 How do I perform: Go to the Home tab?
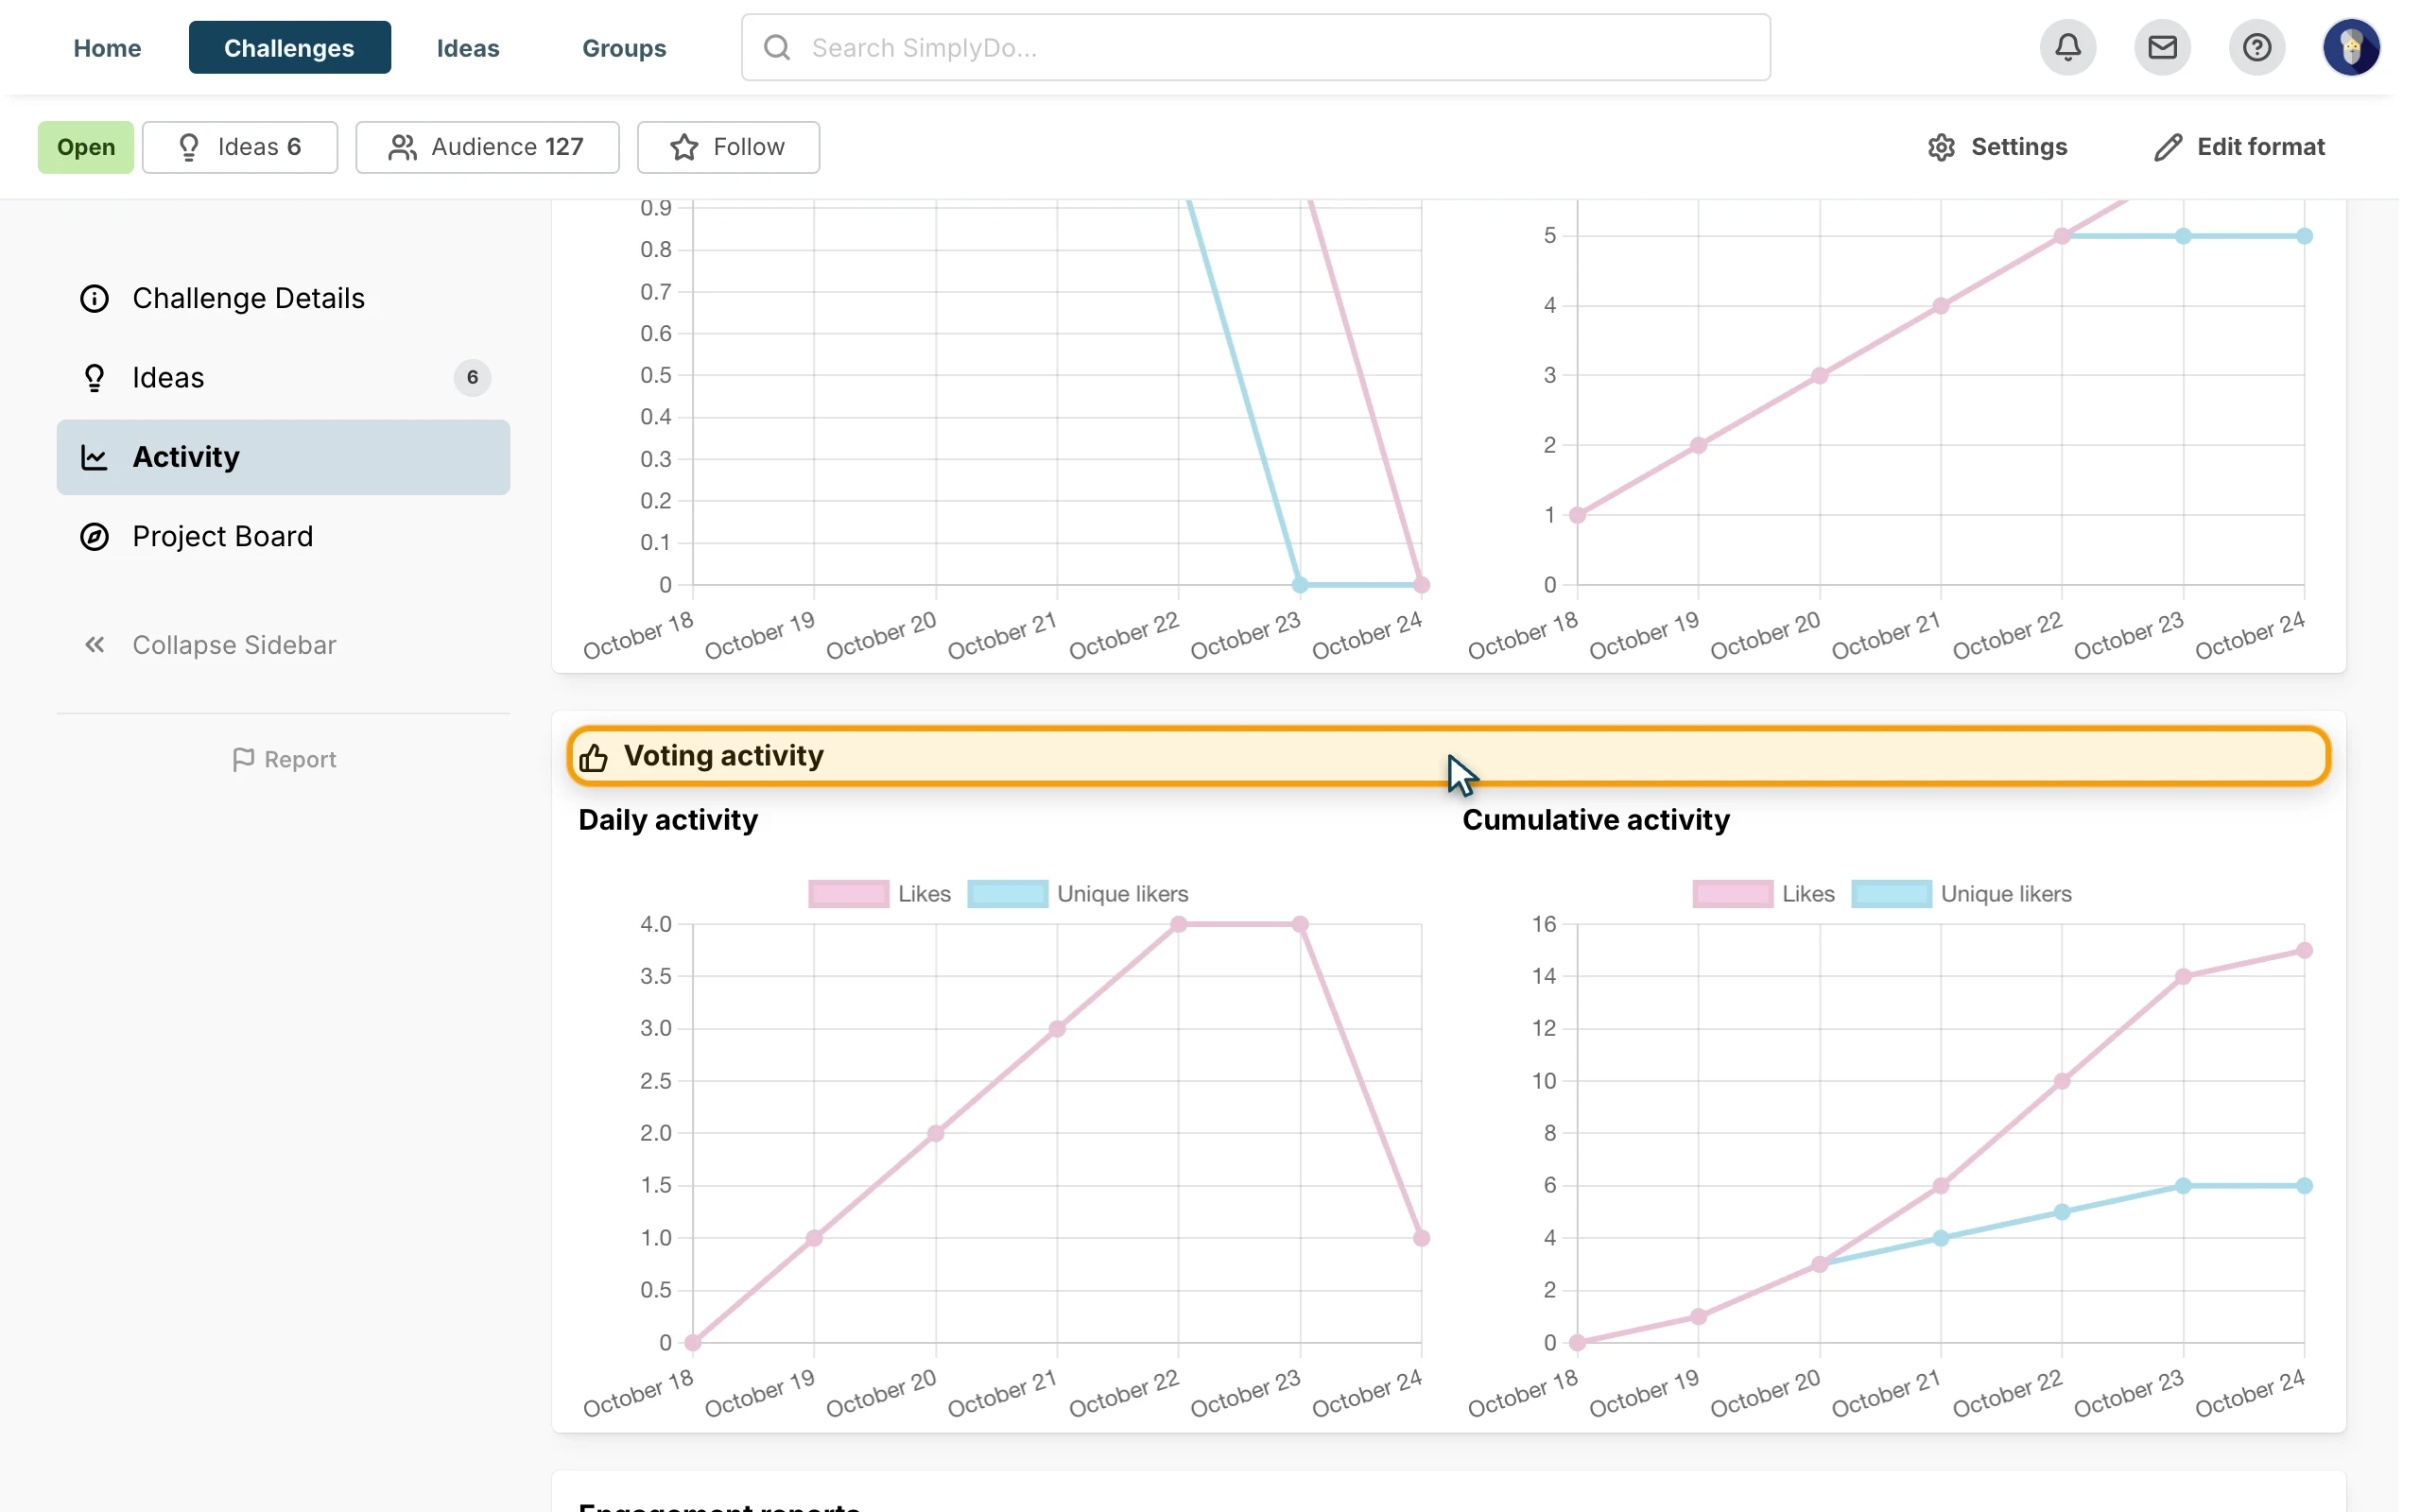coord(107,47)
